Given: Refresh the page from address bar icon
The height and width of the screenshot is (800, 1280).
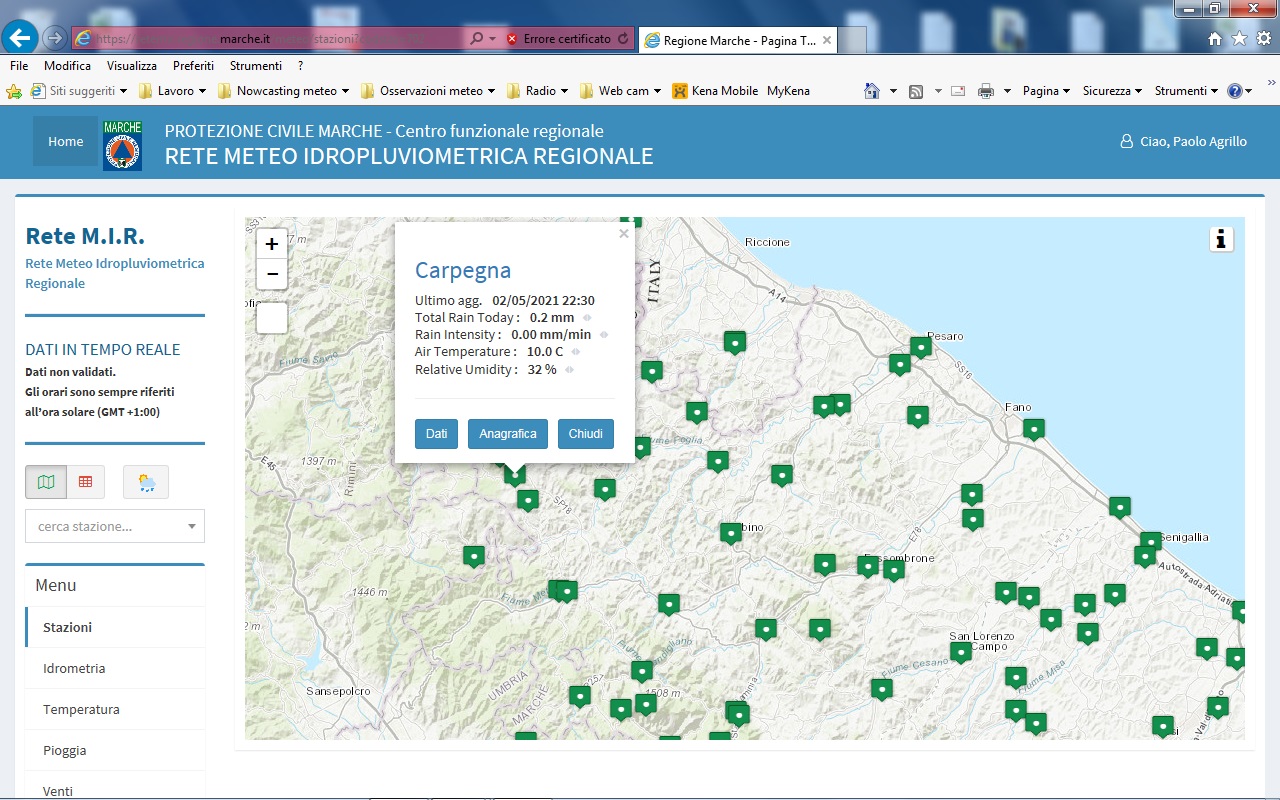Looking at the screenshot, I should (624, 39).
